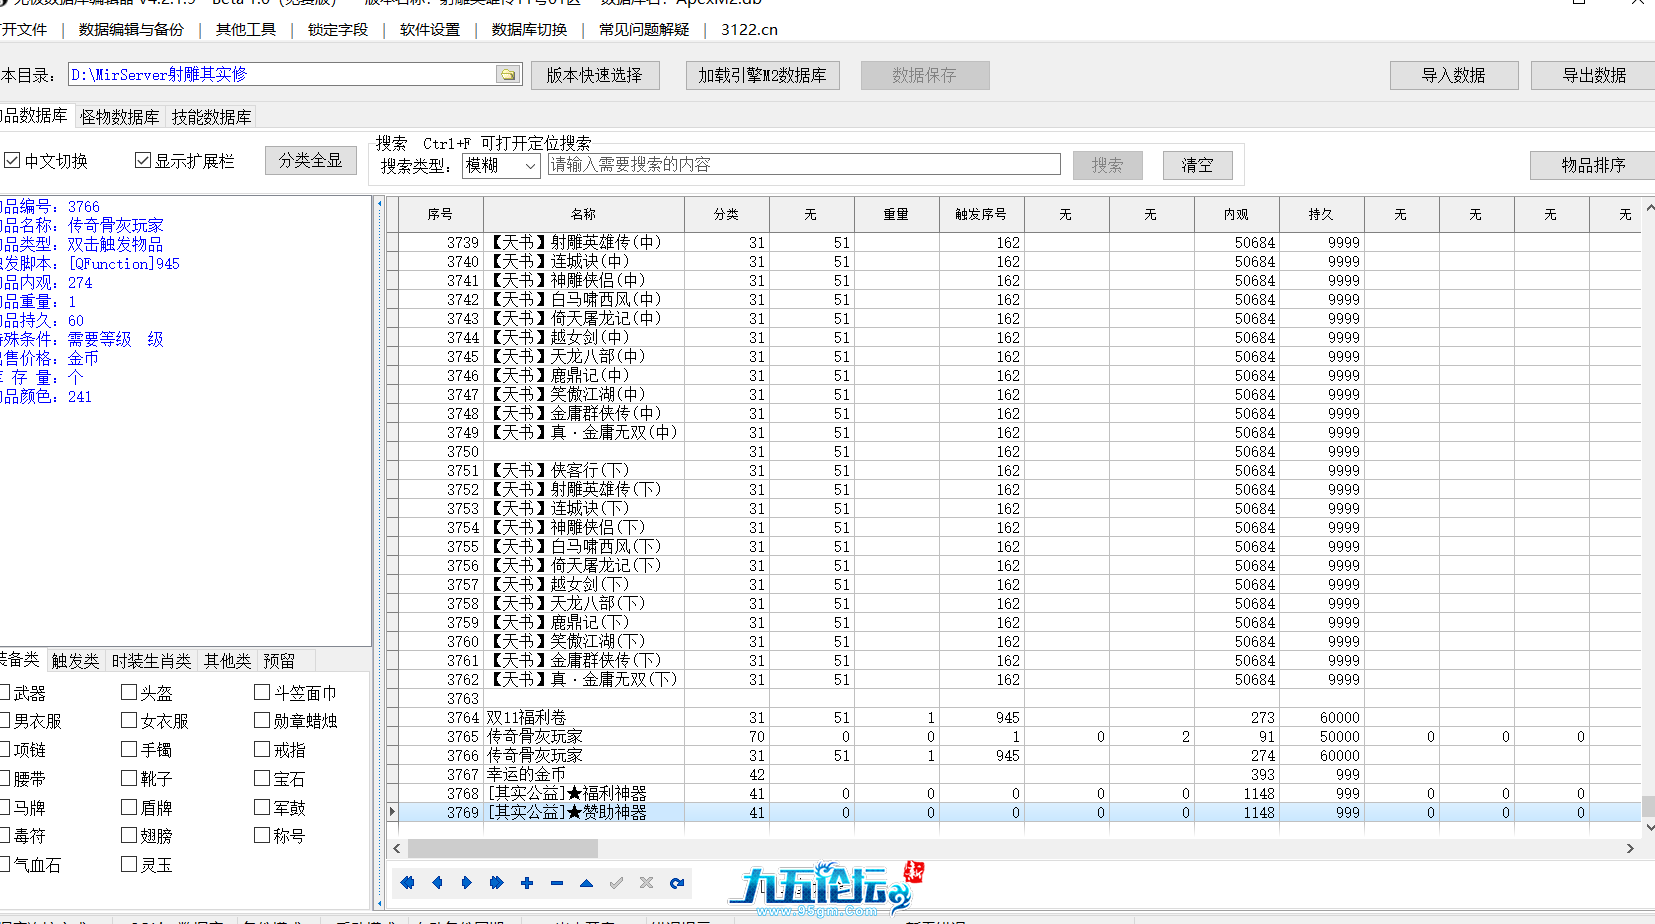Click the 导出数据 button

coord(1594,76)
